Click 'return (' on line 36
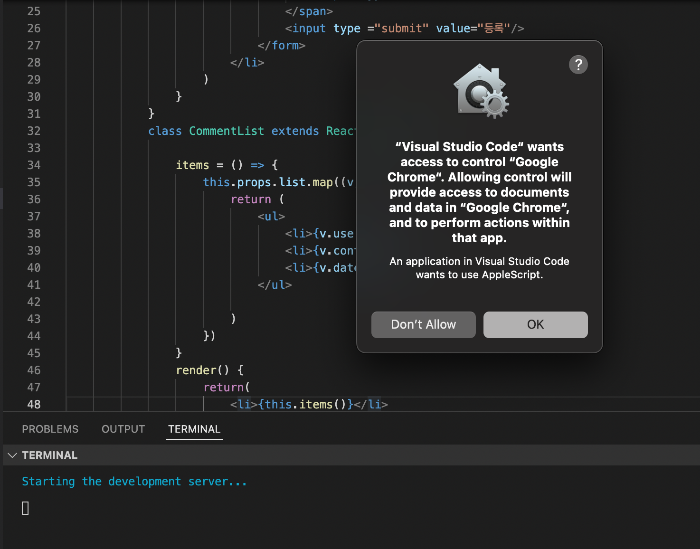The width and height of the screenshot is (700, 549). [x=257, y=199]
